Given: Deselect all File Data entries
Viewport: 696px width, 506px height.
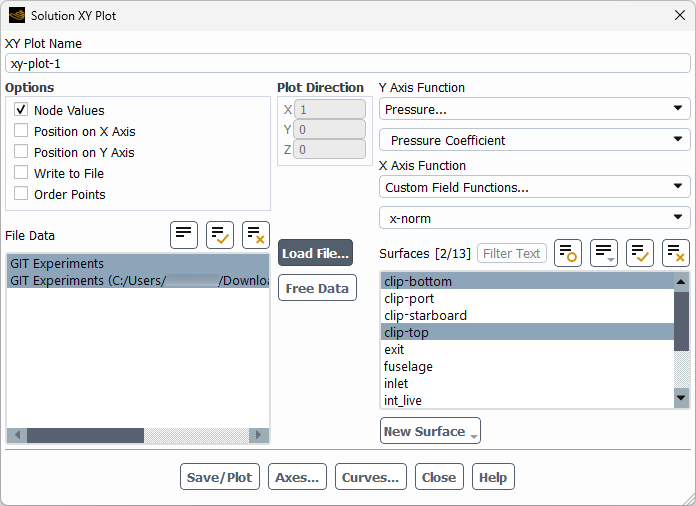Looking at the screenshot, I should [x=256, y=235].
